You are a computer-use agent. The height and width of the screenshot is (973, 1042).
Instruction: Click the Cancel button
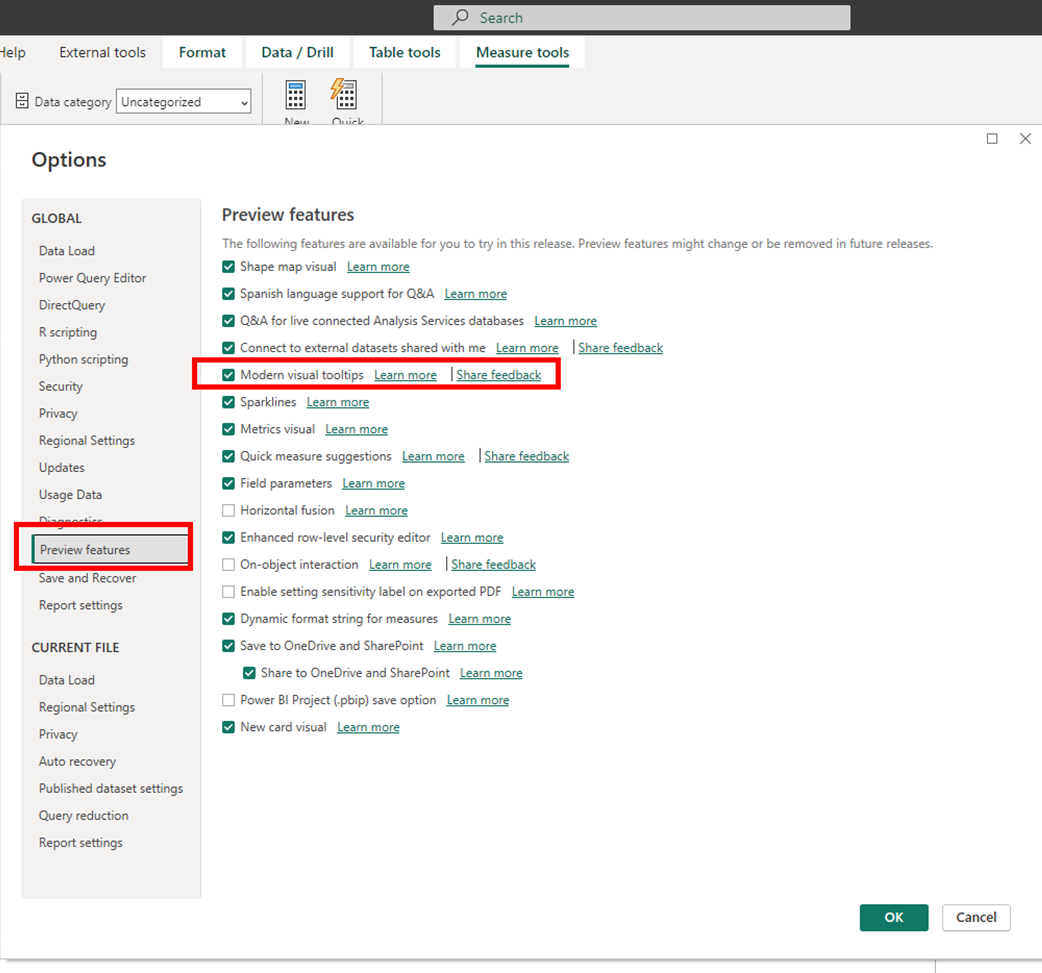point(976,917)
